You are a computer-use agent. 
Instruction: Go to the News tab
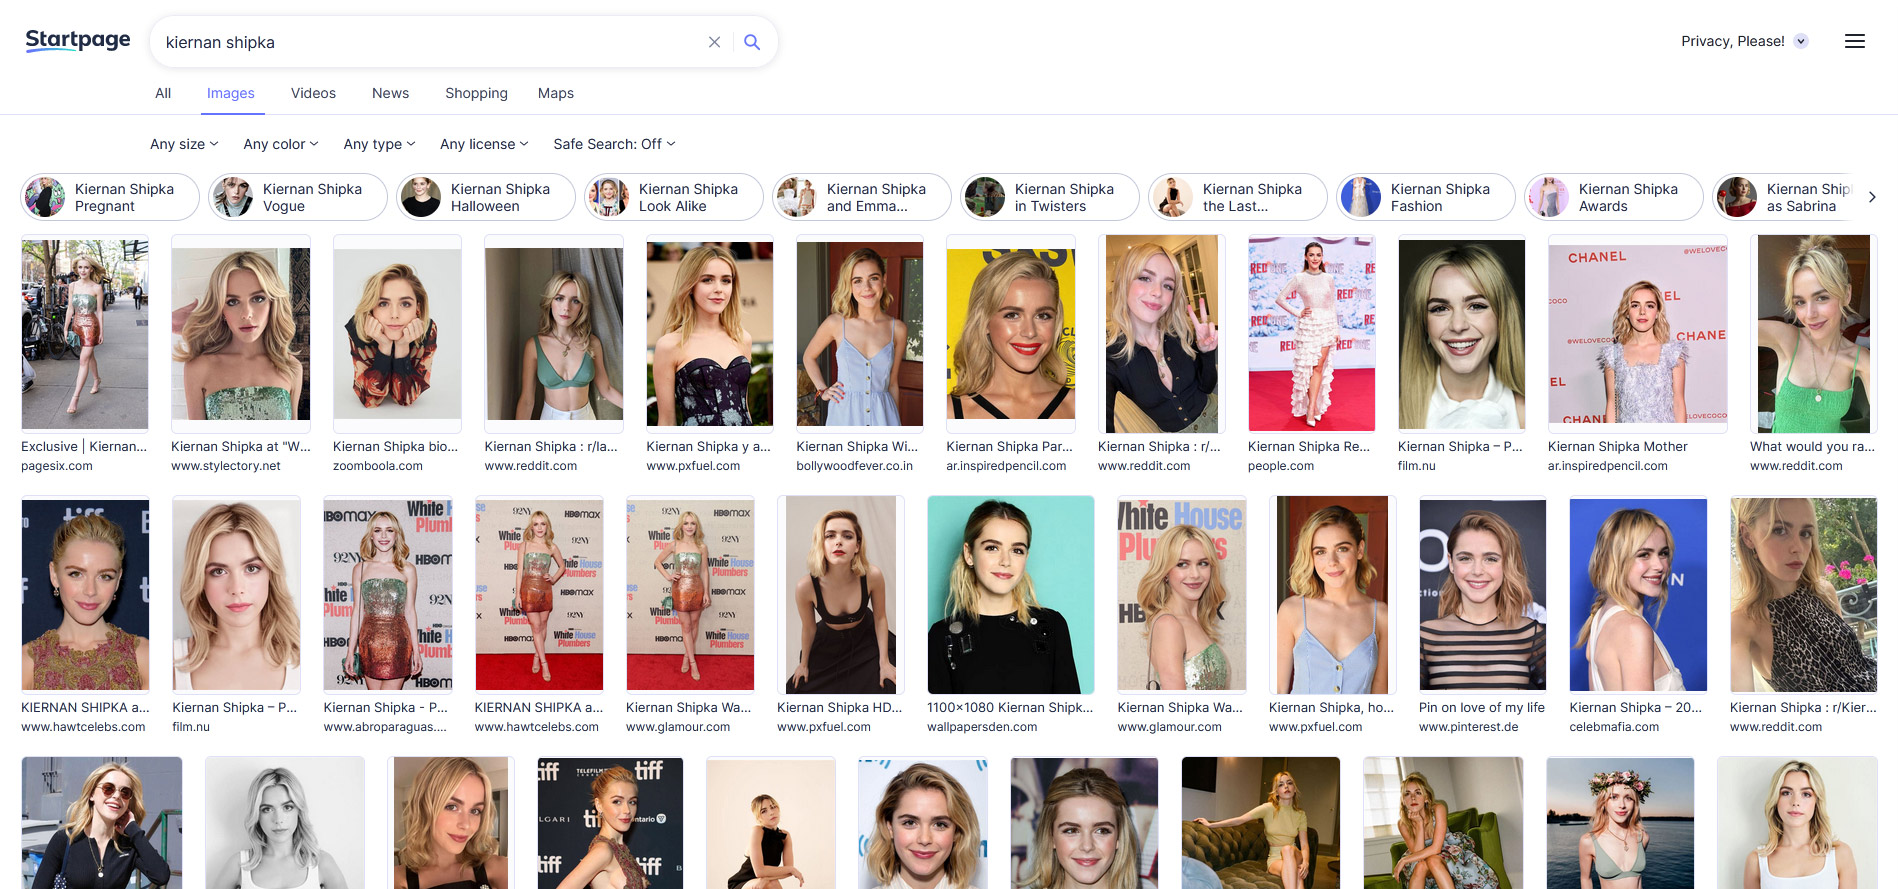tap(390, 93)
